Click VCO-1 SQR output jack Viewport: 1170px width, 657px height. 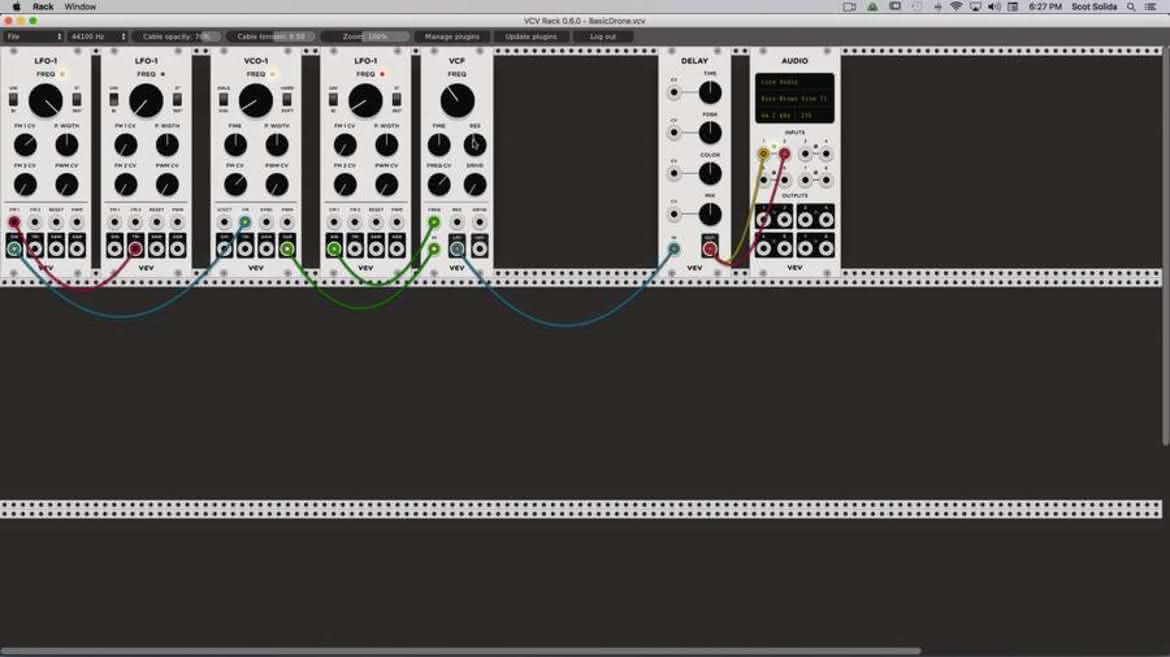coord(287,249)
